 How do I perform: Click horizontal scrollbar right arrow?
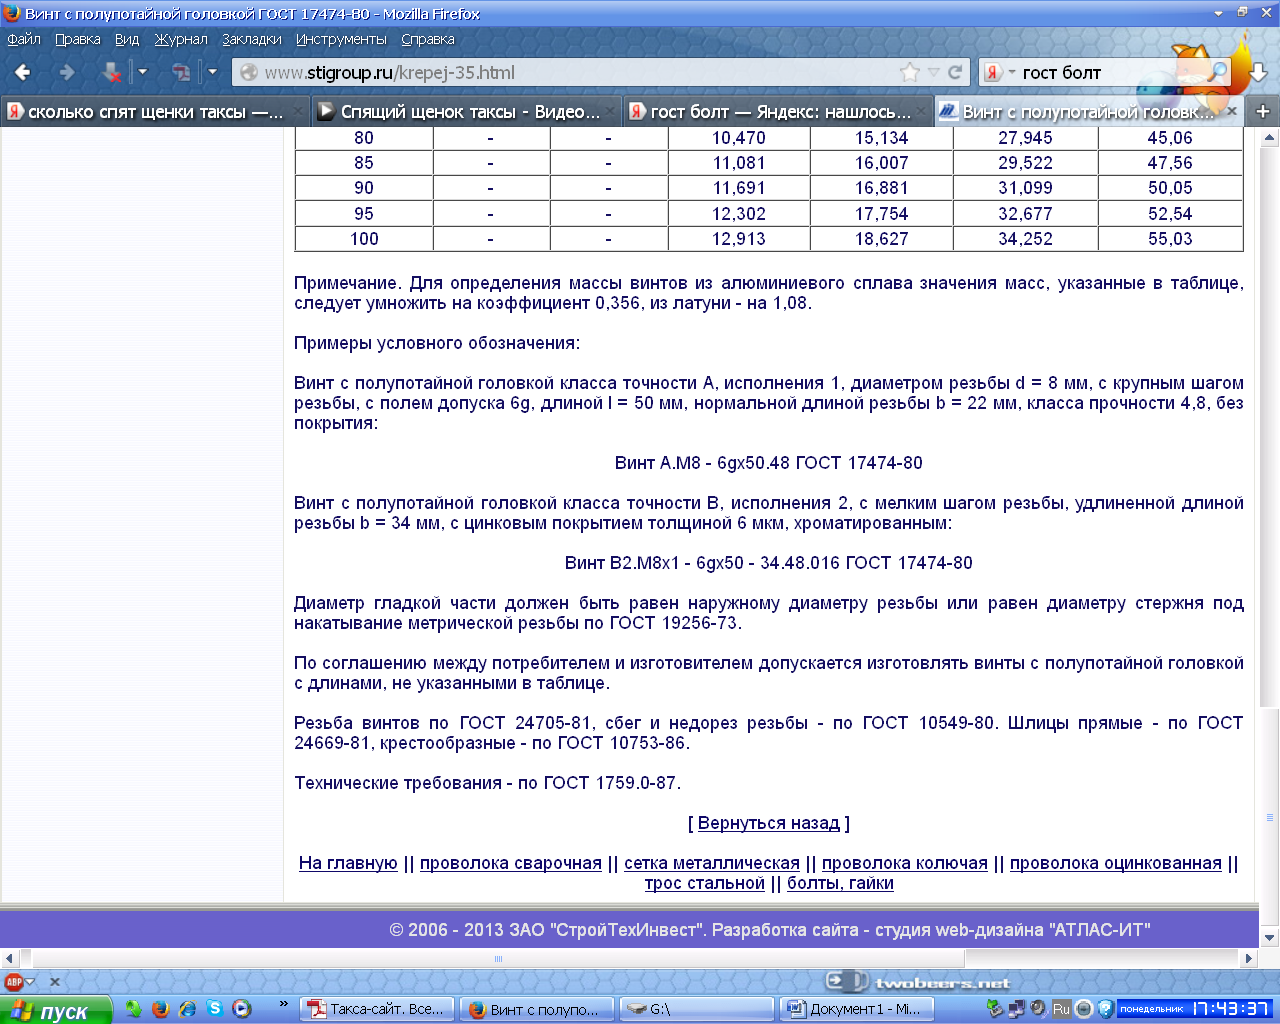click(1249, 958)
